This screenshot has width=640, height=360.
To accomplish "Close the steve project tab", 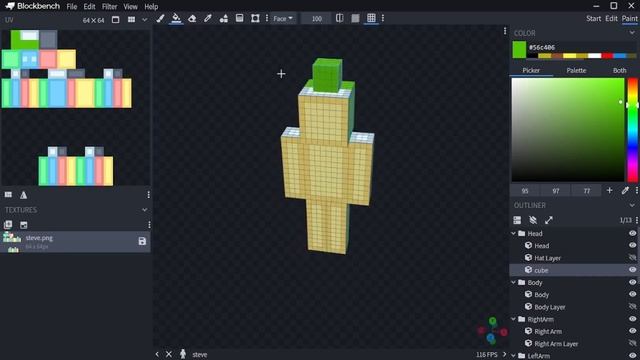I will 169,354.
